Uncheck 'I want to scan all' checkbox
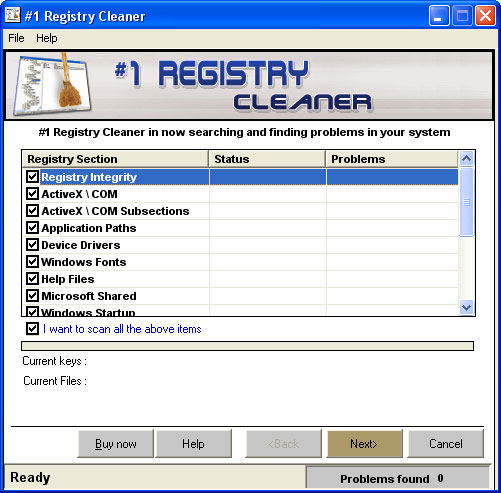The width and height of the screenshot is (501, 493). coord(32,329)
